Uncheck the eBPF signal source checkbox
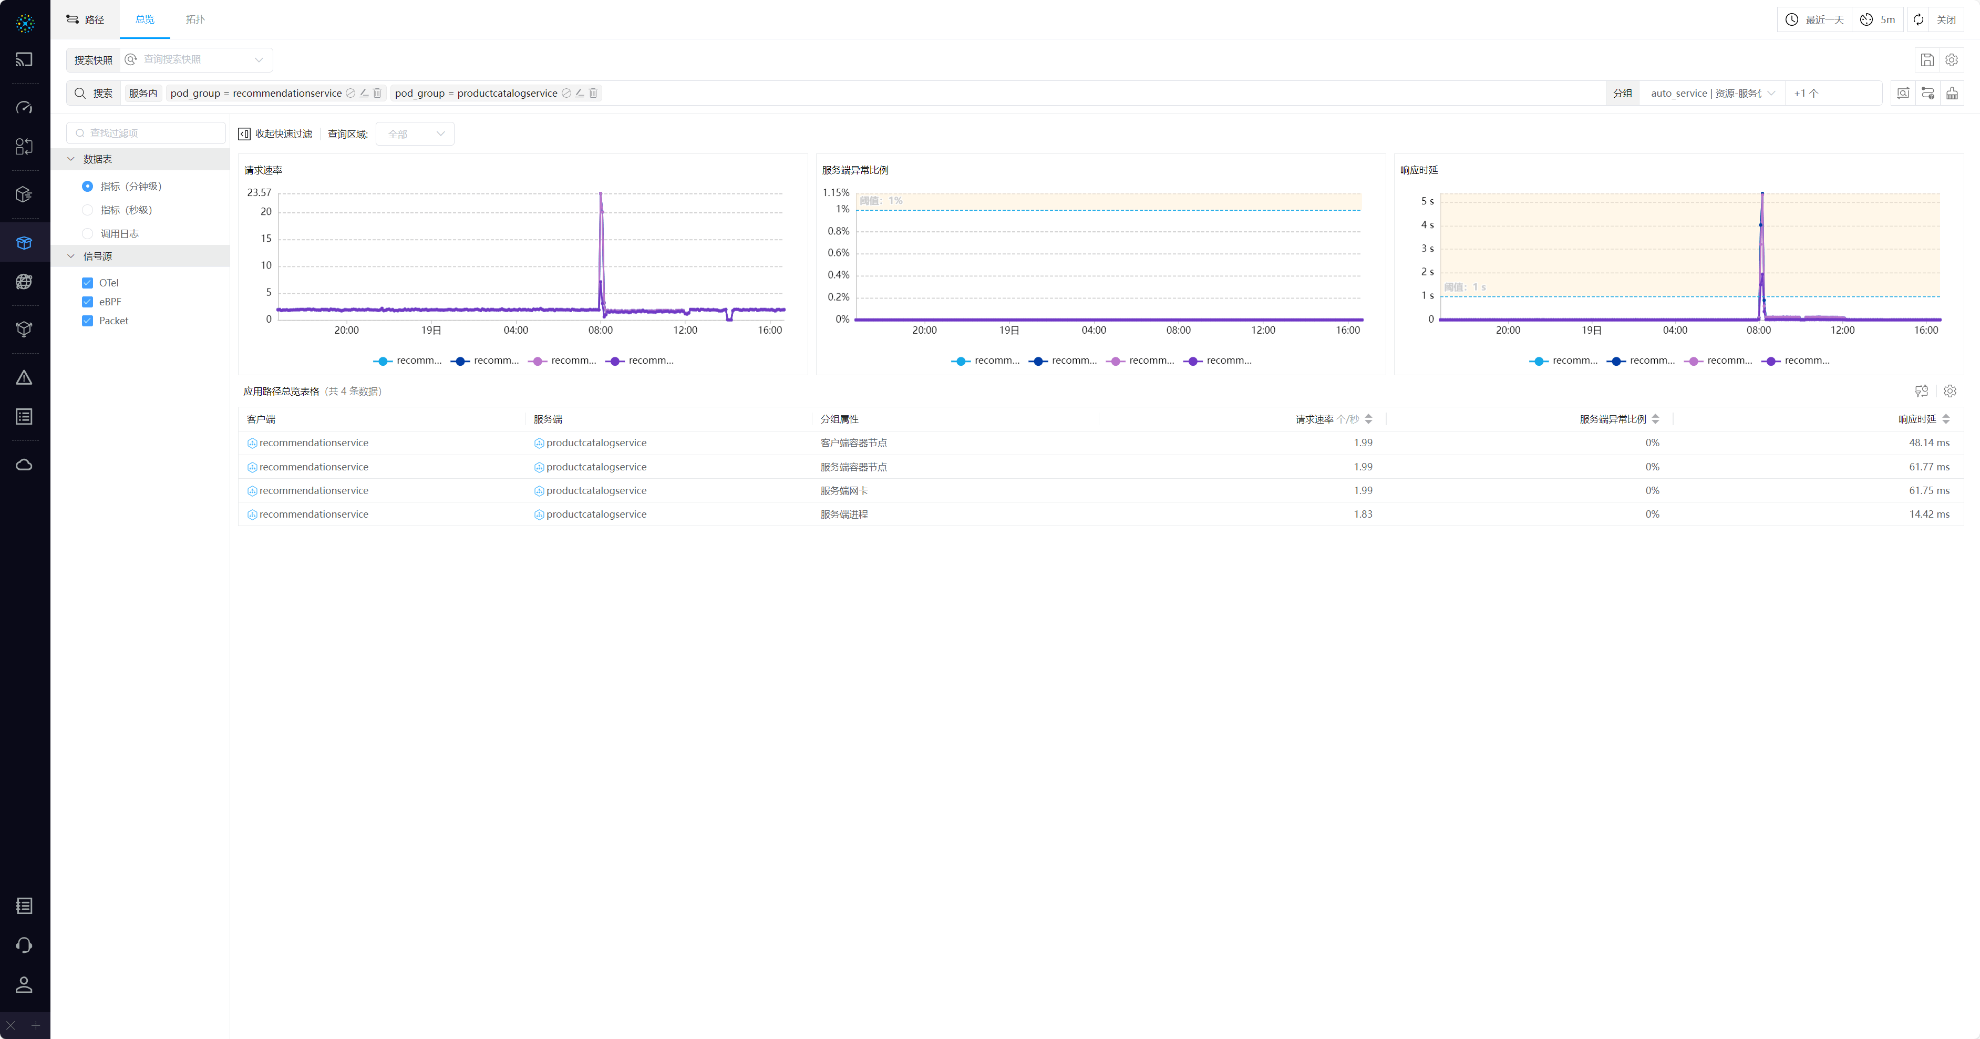Viewport: 1980px width, 1039px height. [88, 302]
